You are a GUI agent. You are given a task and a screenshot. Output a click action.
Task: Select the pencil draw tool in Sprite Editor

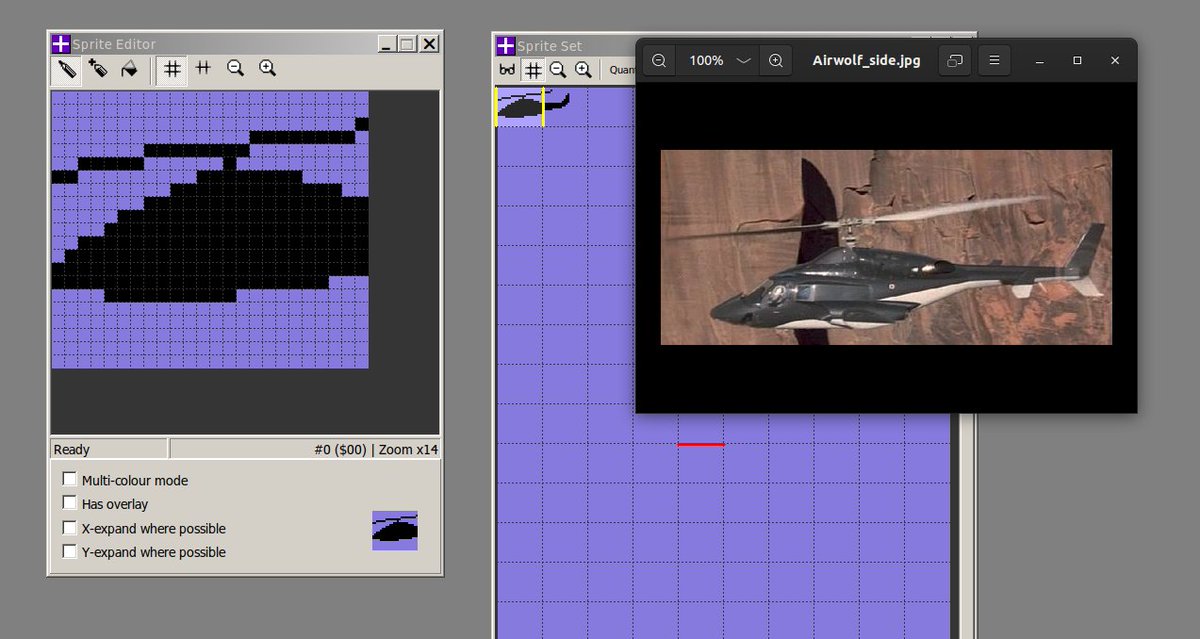[67, 69]
